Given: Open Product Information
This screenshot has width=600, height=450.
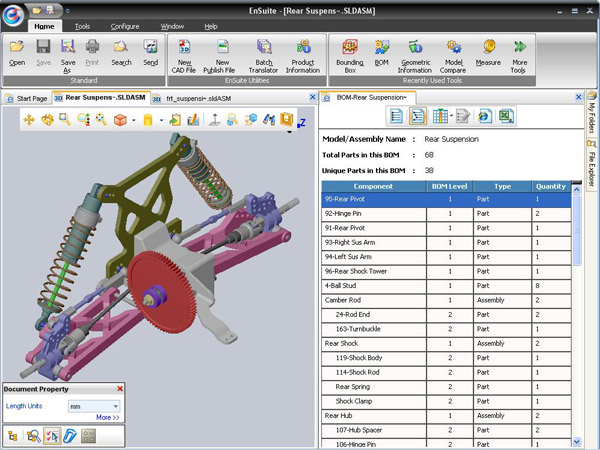Looking at the screenshot, I should 303,56.
